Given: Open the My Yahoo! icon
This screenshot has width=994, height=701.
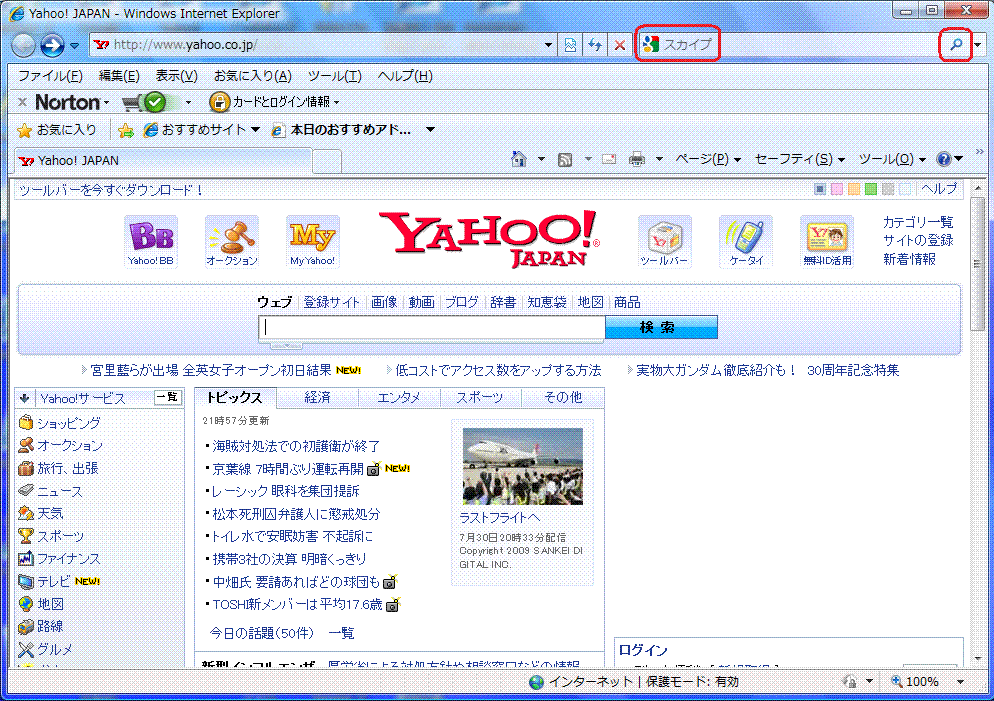Looking at the screenshot, I should tap(313, 241).
